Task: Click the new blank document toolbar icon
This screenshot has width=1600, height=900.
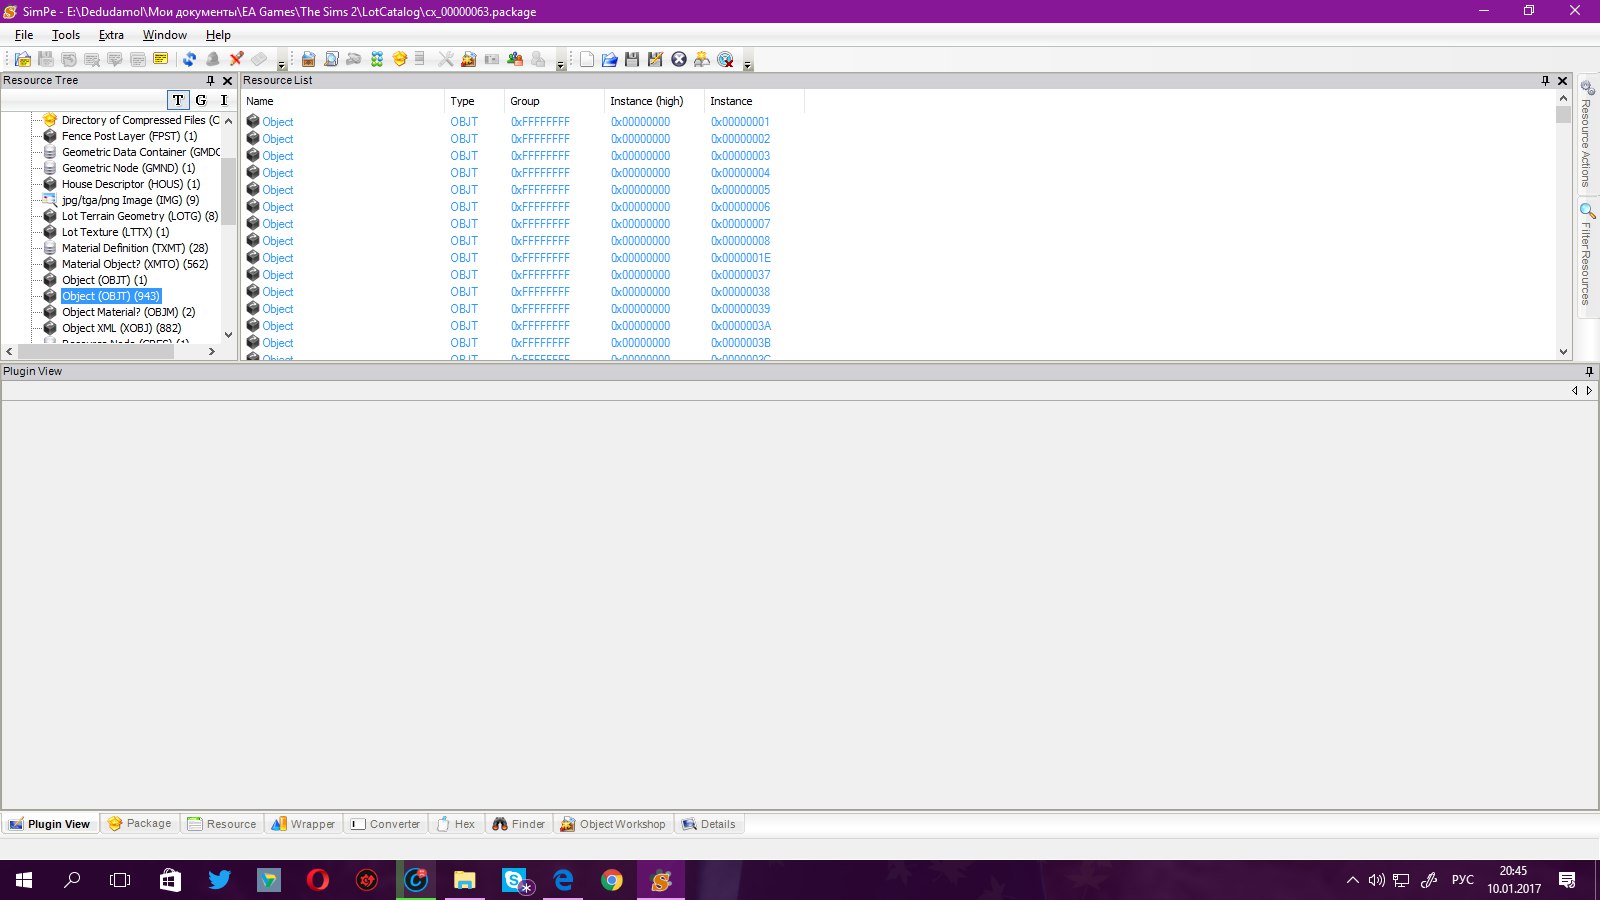Action: (x=587, y=59)
